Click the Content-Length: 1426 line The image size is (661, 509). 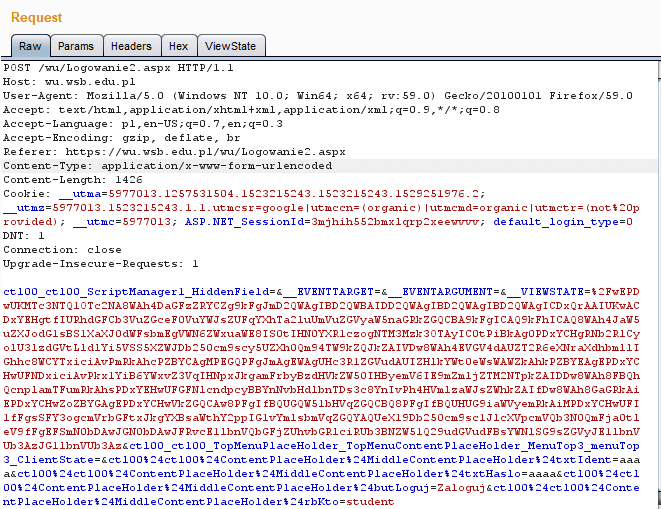(x=73, y=179)
